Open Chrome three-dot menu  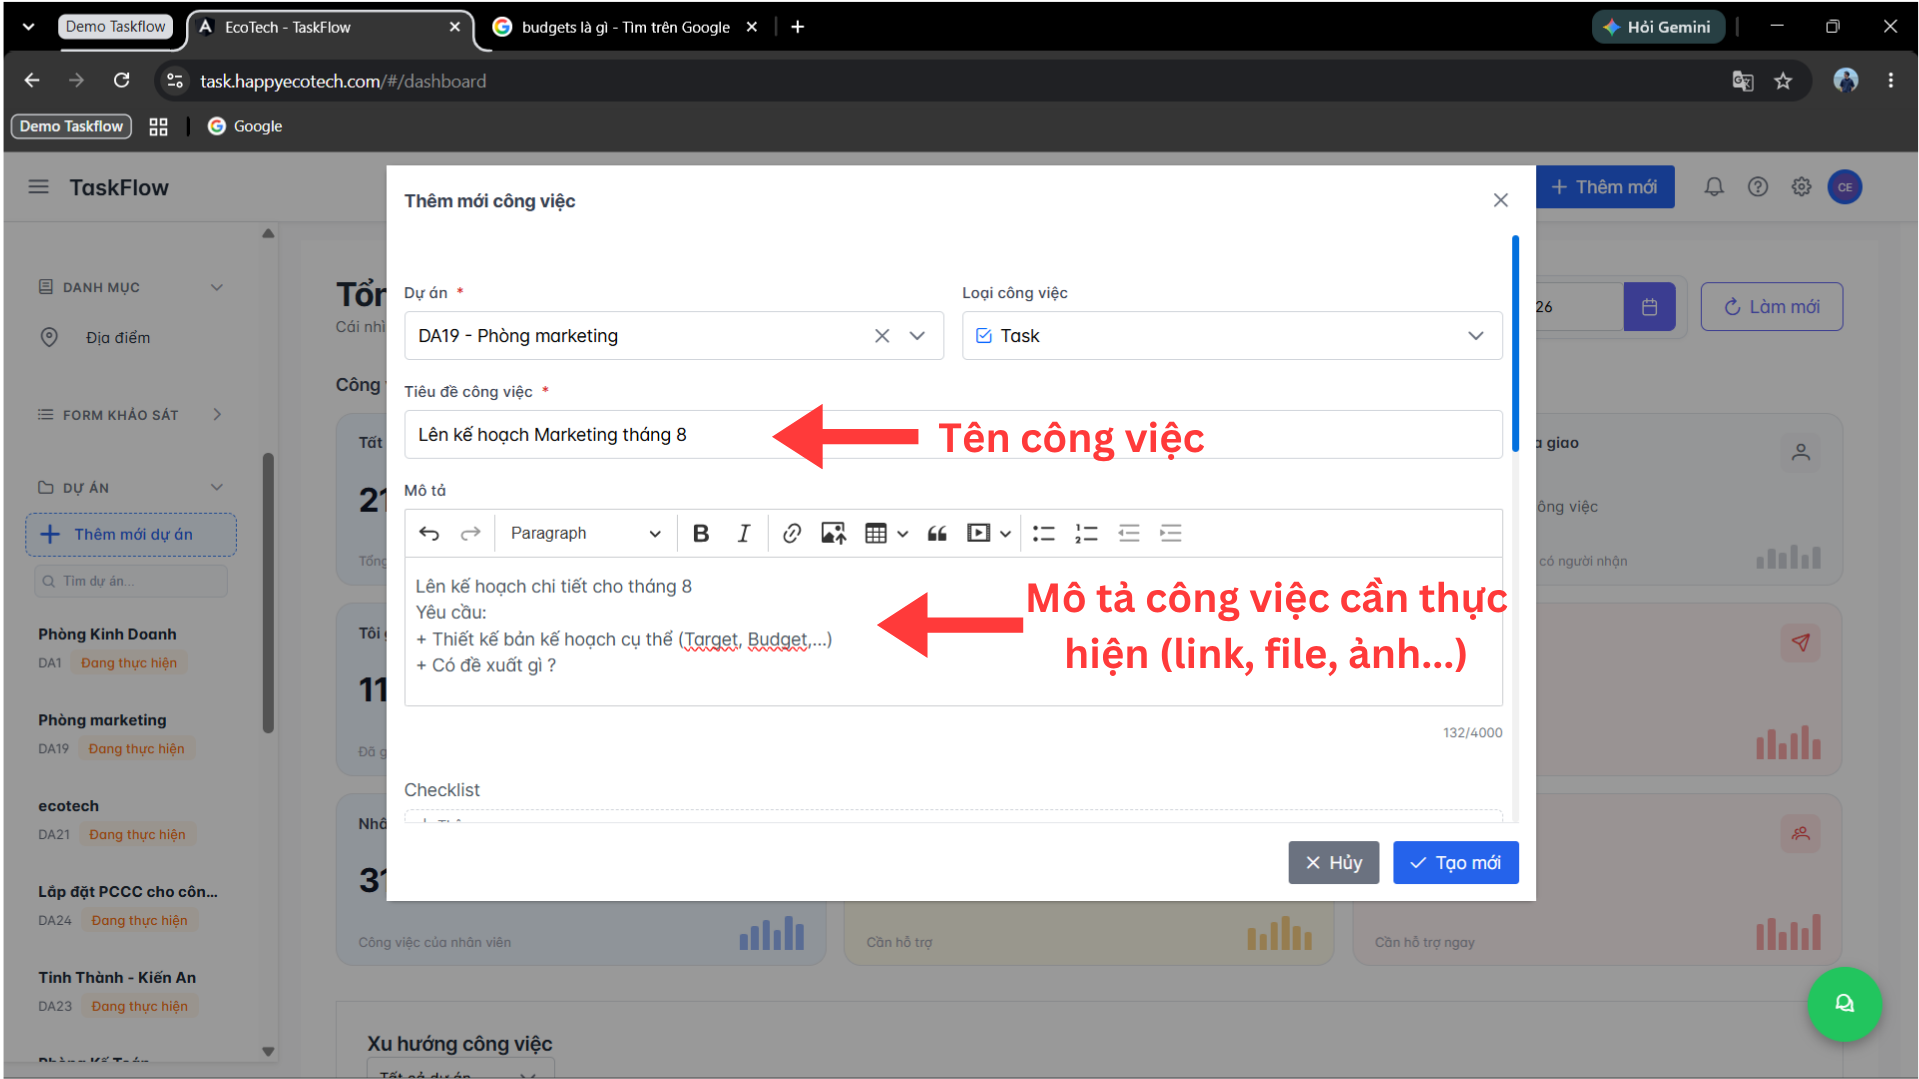point(1890,81)
